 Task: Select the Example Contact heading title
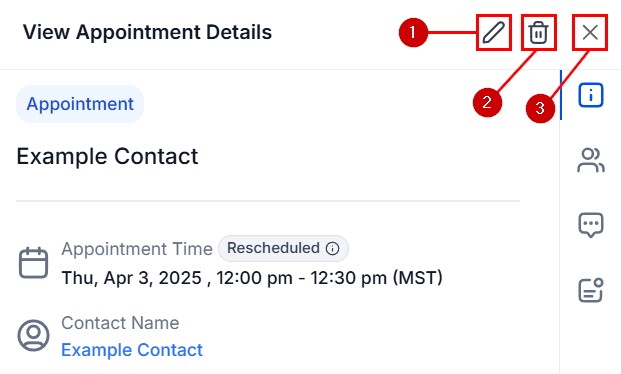(x=107, y=156)
